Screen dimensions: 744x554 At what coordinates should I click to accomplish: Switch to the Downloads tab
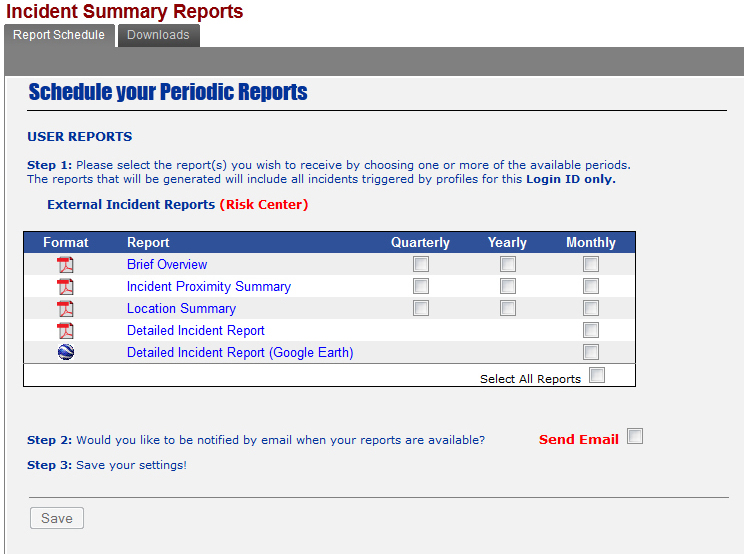158,35
